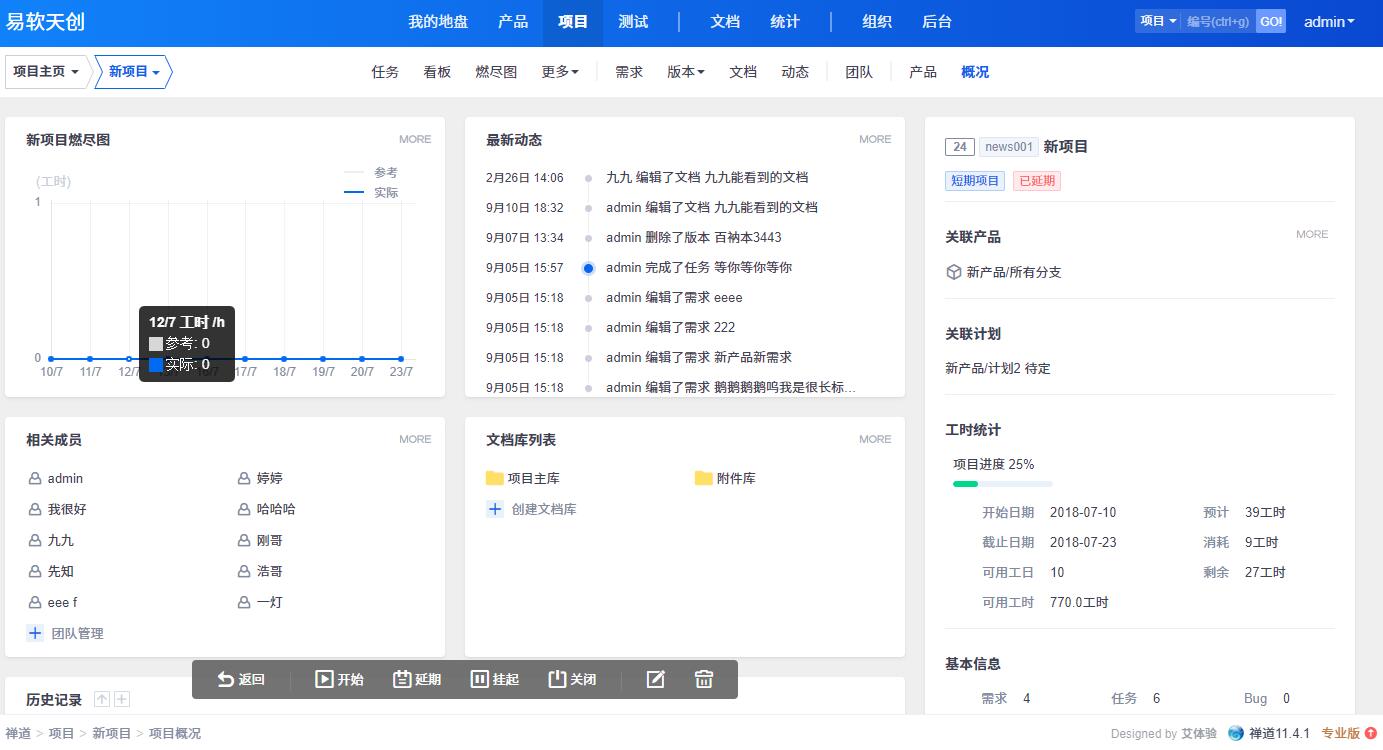1383x750 pixels.
Task: Toggle the 参考 line in chart legend
Action: tap(371, 173)
